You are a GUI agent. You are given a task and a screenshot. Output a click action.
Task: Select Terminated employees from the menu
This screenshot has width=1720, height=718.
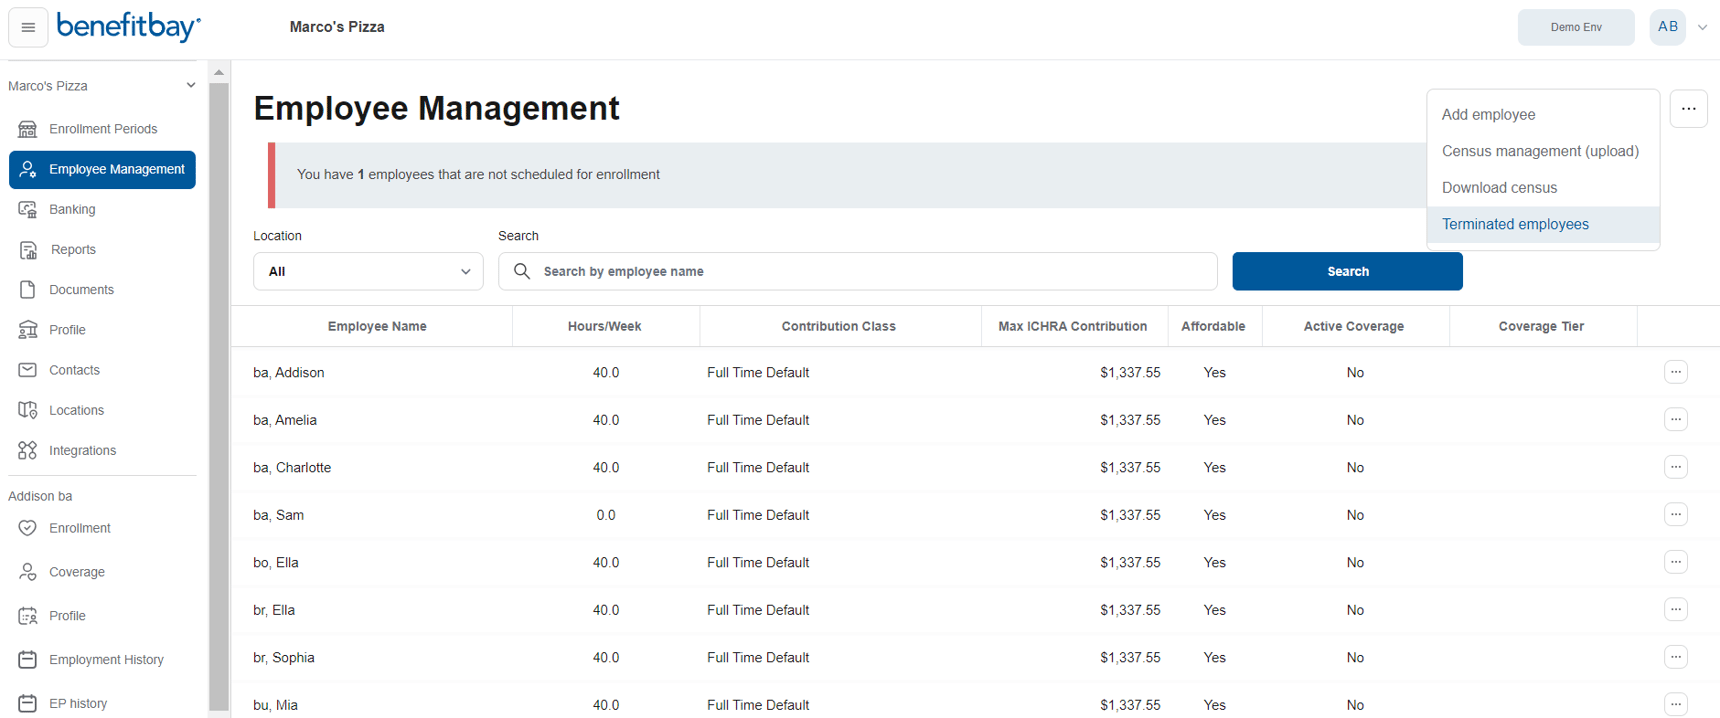tap(1514, 224)
